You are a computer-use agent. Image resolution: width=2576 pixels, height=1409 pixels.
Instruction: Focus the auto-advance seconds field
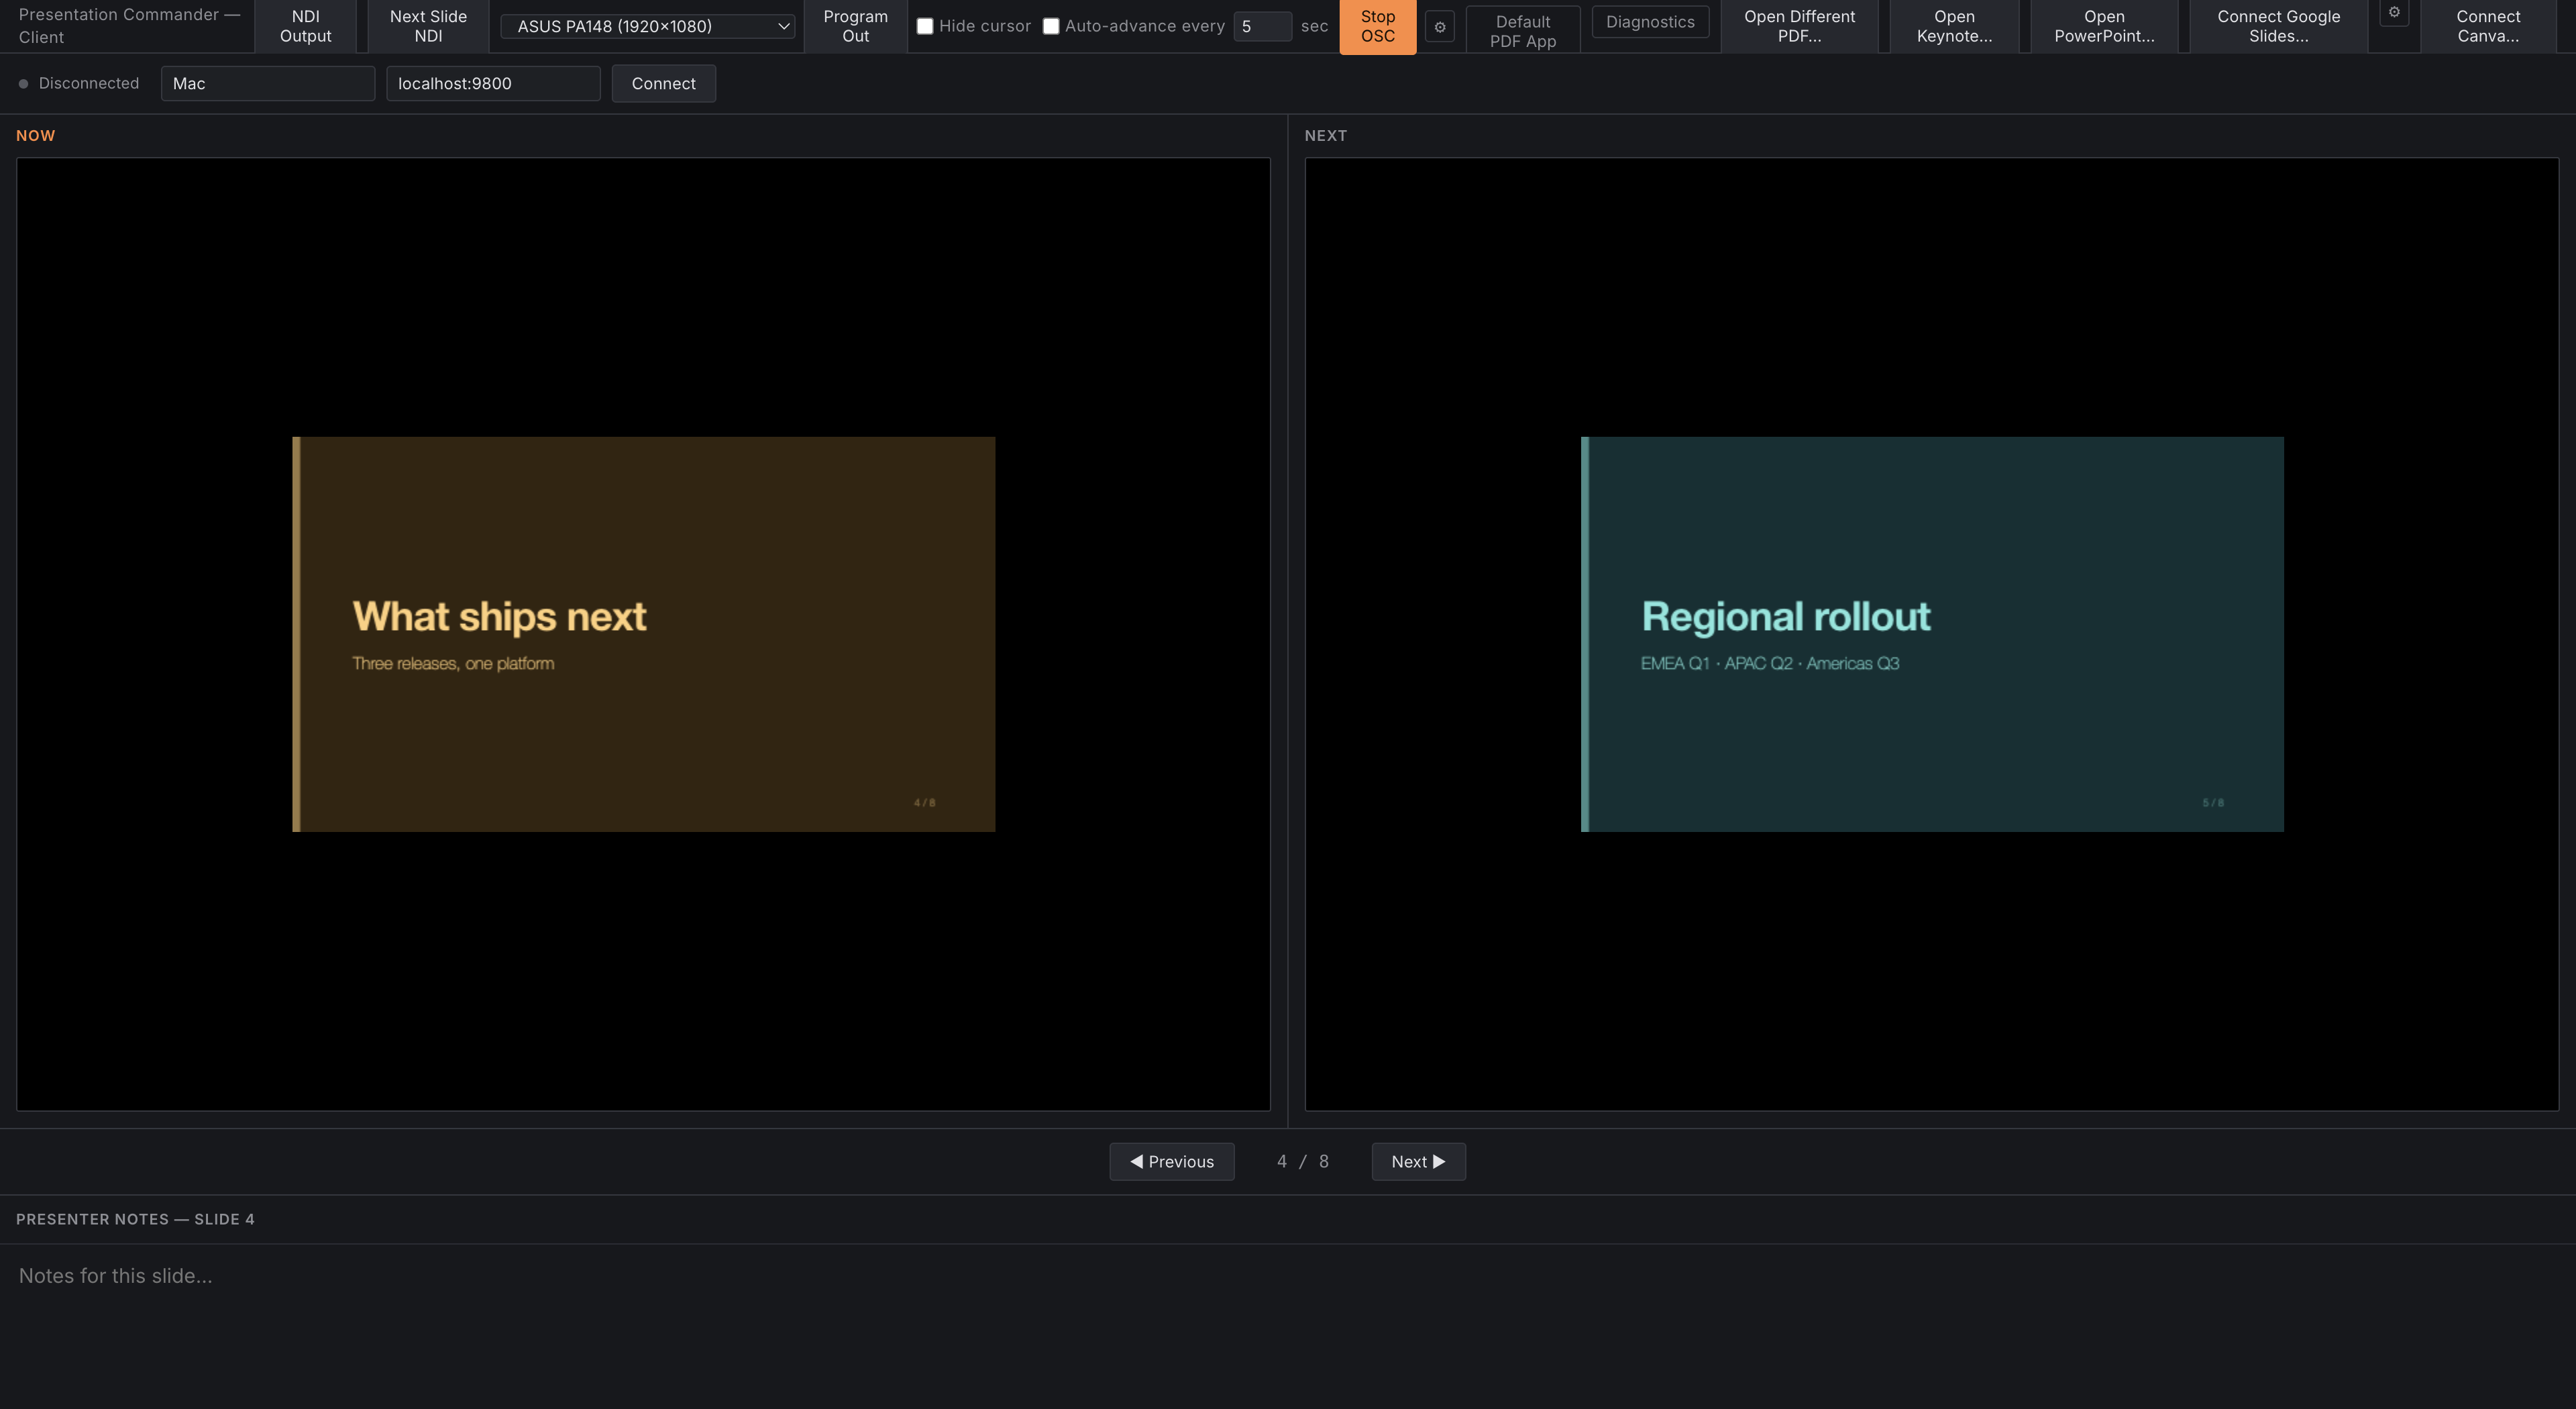click(x=1262, y=26)
